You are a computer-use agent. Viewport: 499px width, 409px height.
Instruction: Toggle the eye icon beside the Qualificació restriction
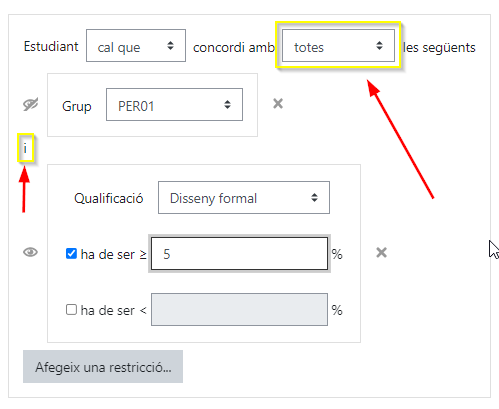(x=31, y=252)
